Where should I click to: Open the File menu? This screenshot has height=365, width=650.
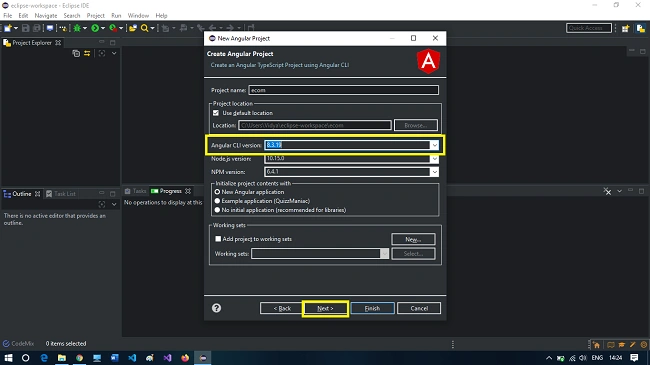8,16
